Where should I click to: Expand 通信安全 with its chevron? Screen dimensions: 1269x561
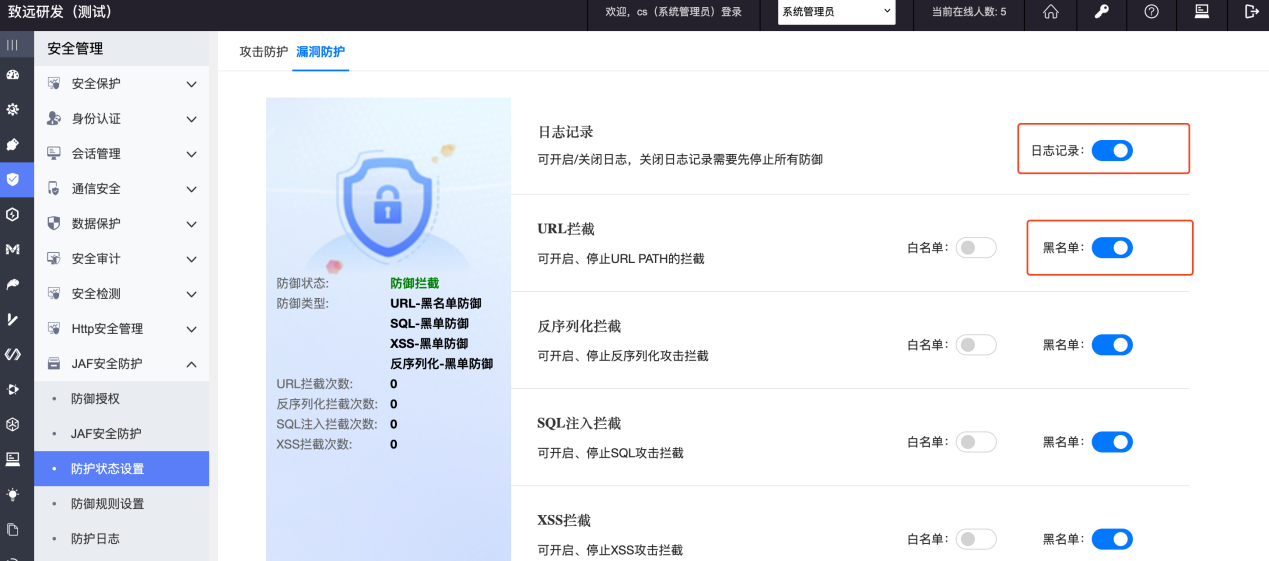191,189
